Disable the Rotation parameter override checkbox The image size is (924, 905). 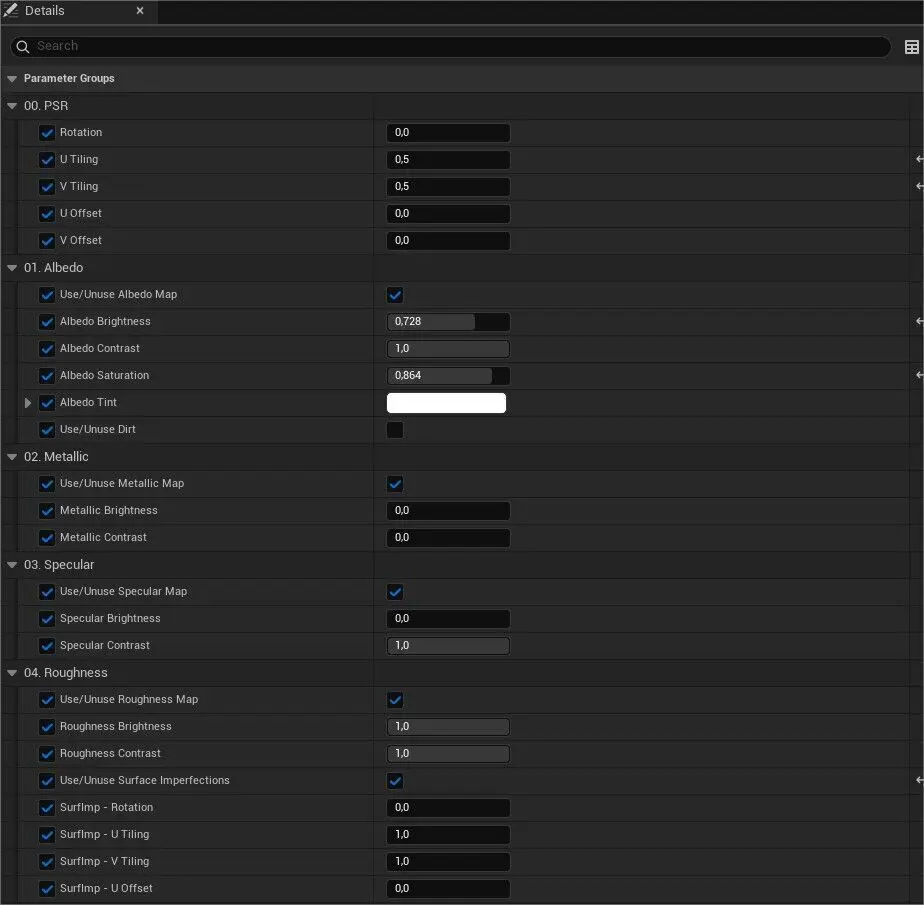(47, 133)
